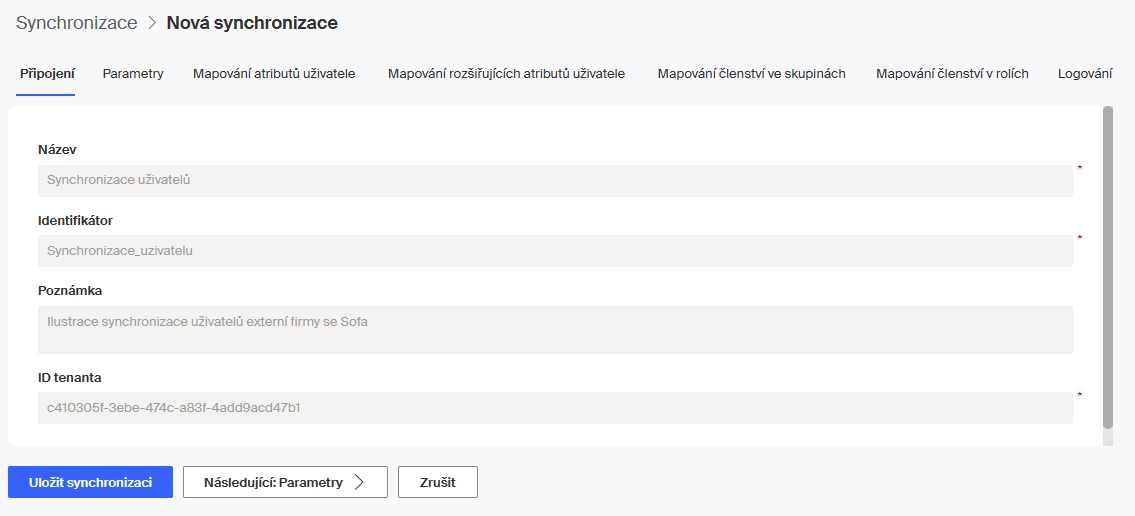Click the red required asterisk beside Název
Viewport: 1135px width, 516px height.
[x=1080, y=169]
